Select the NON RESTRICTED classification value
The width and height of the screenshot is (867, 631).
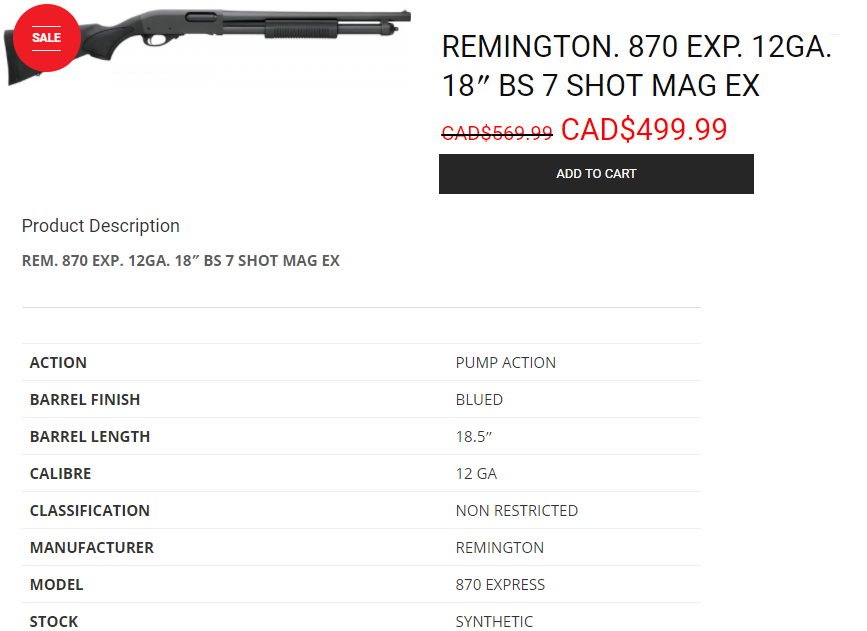(x=516, y=511)
